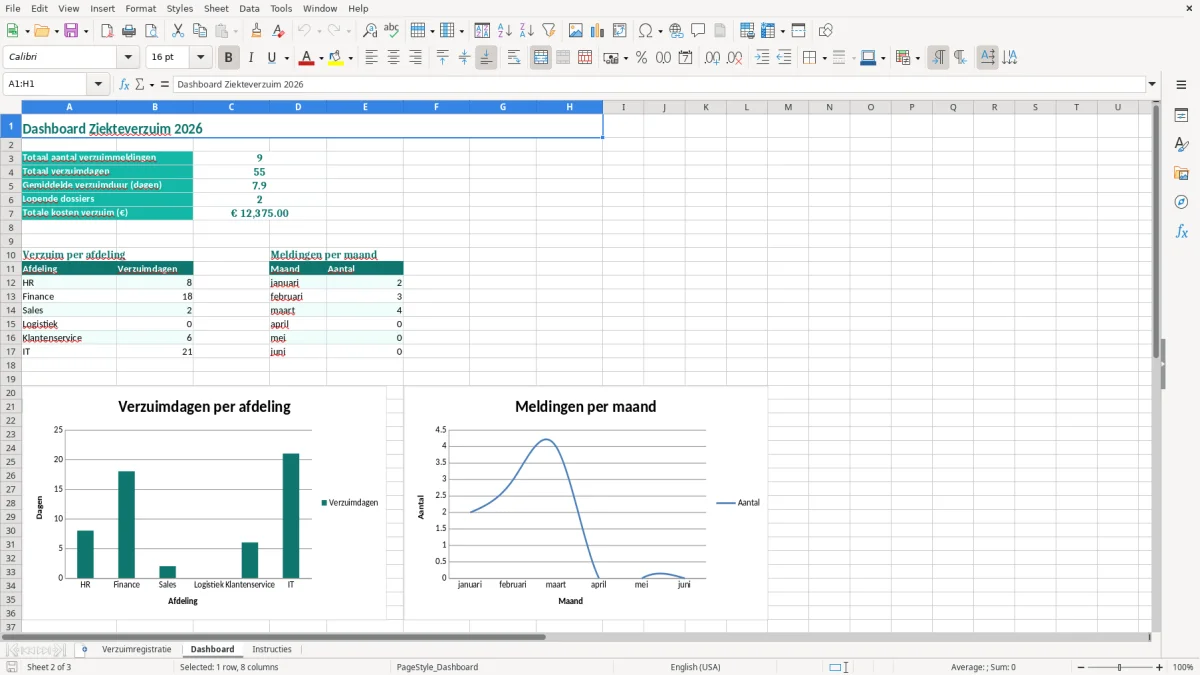Toggle Underline formatting
Screen dimensions: 1200x675
pyautogui.click(x=272, y=58)
